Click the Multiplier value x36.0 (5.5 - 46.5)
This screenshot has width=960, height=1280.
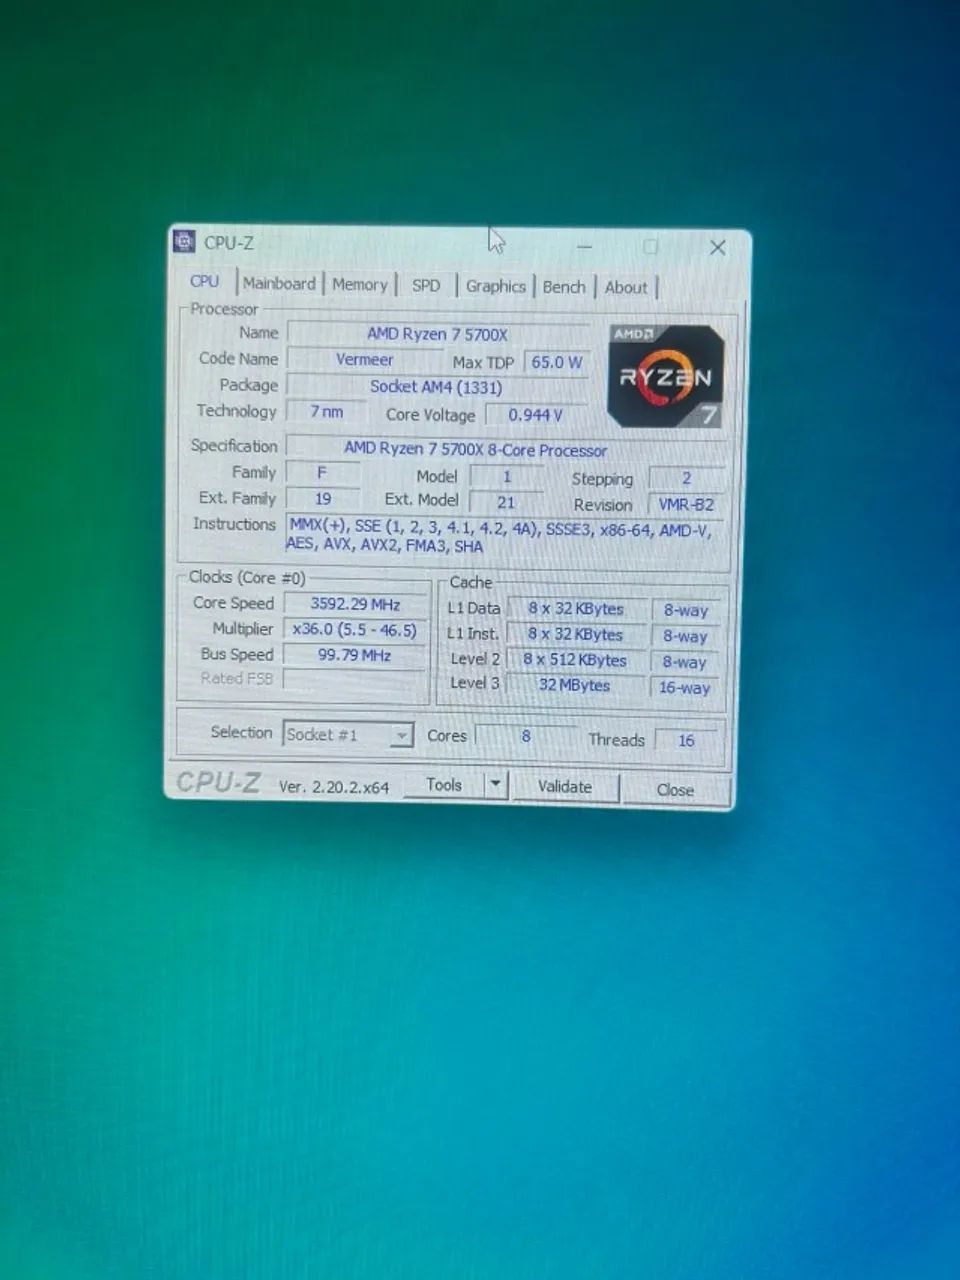click(x=355, y=630)
